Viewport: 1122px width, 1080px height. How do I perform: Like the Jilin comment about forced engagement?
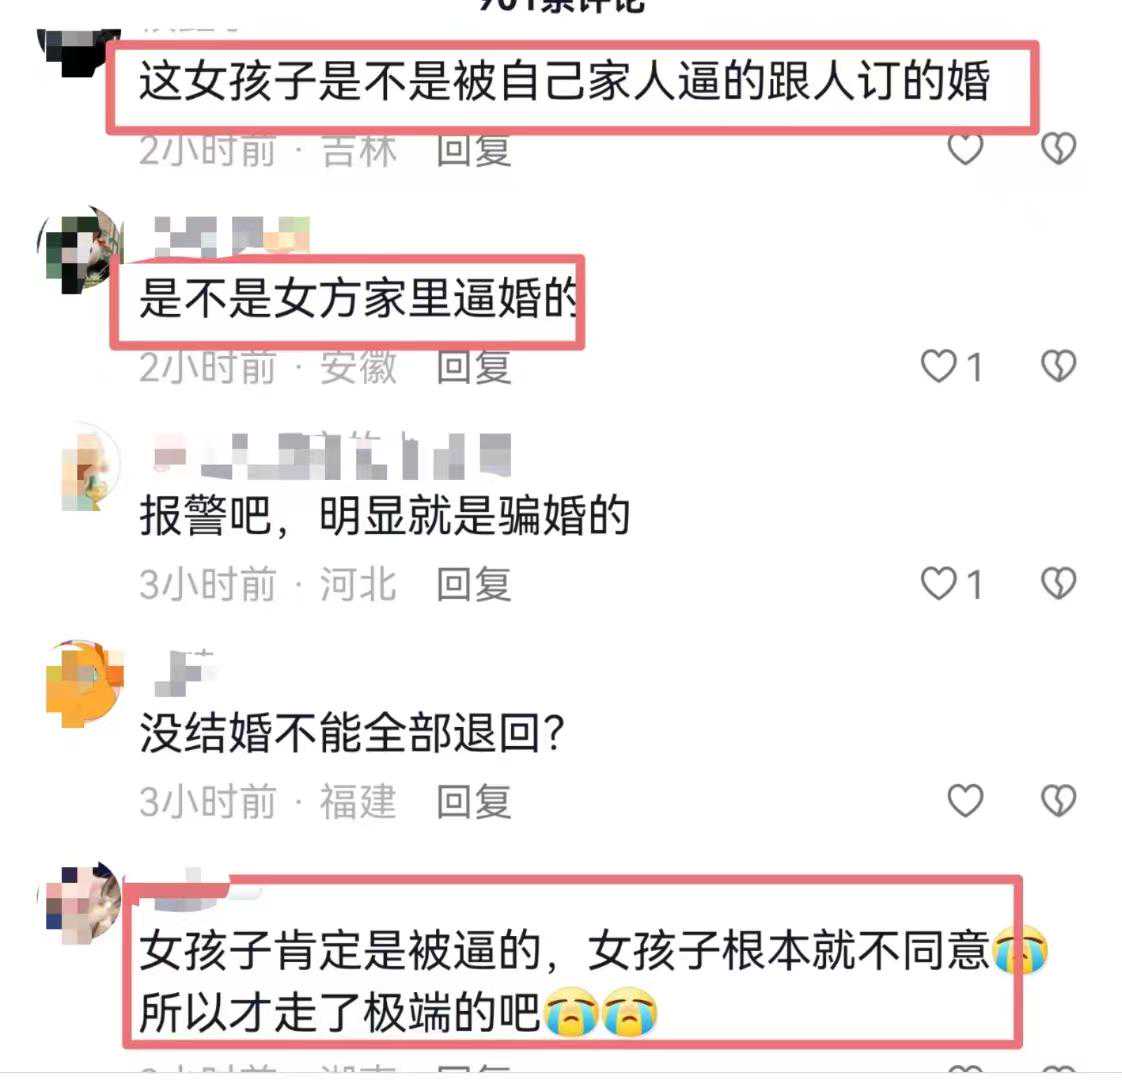tap(965, 148)
